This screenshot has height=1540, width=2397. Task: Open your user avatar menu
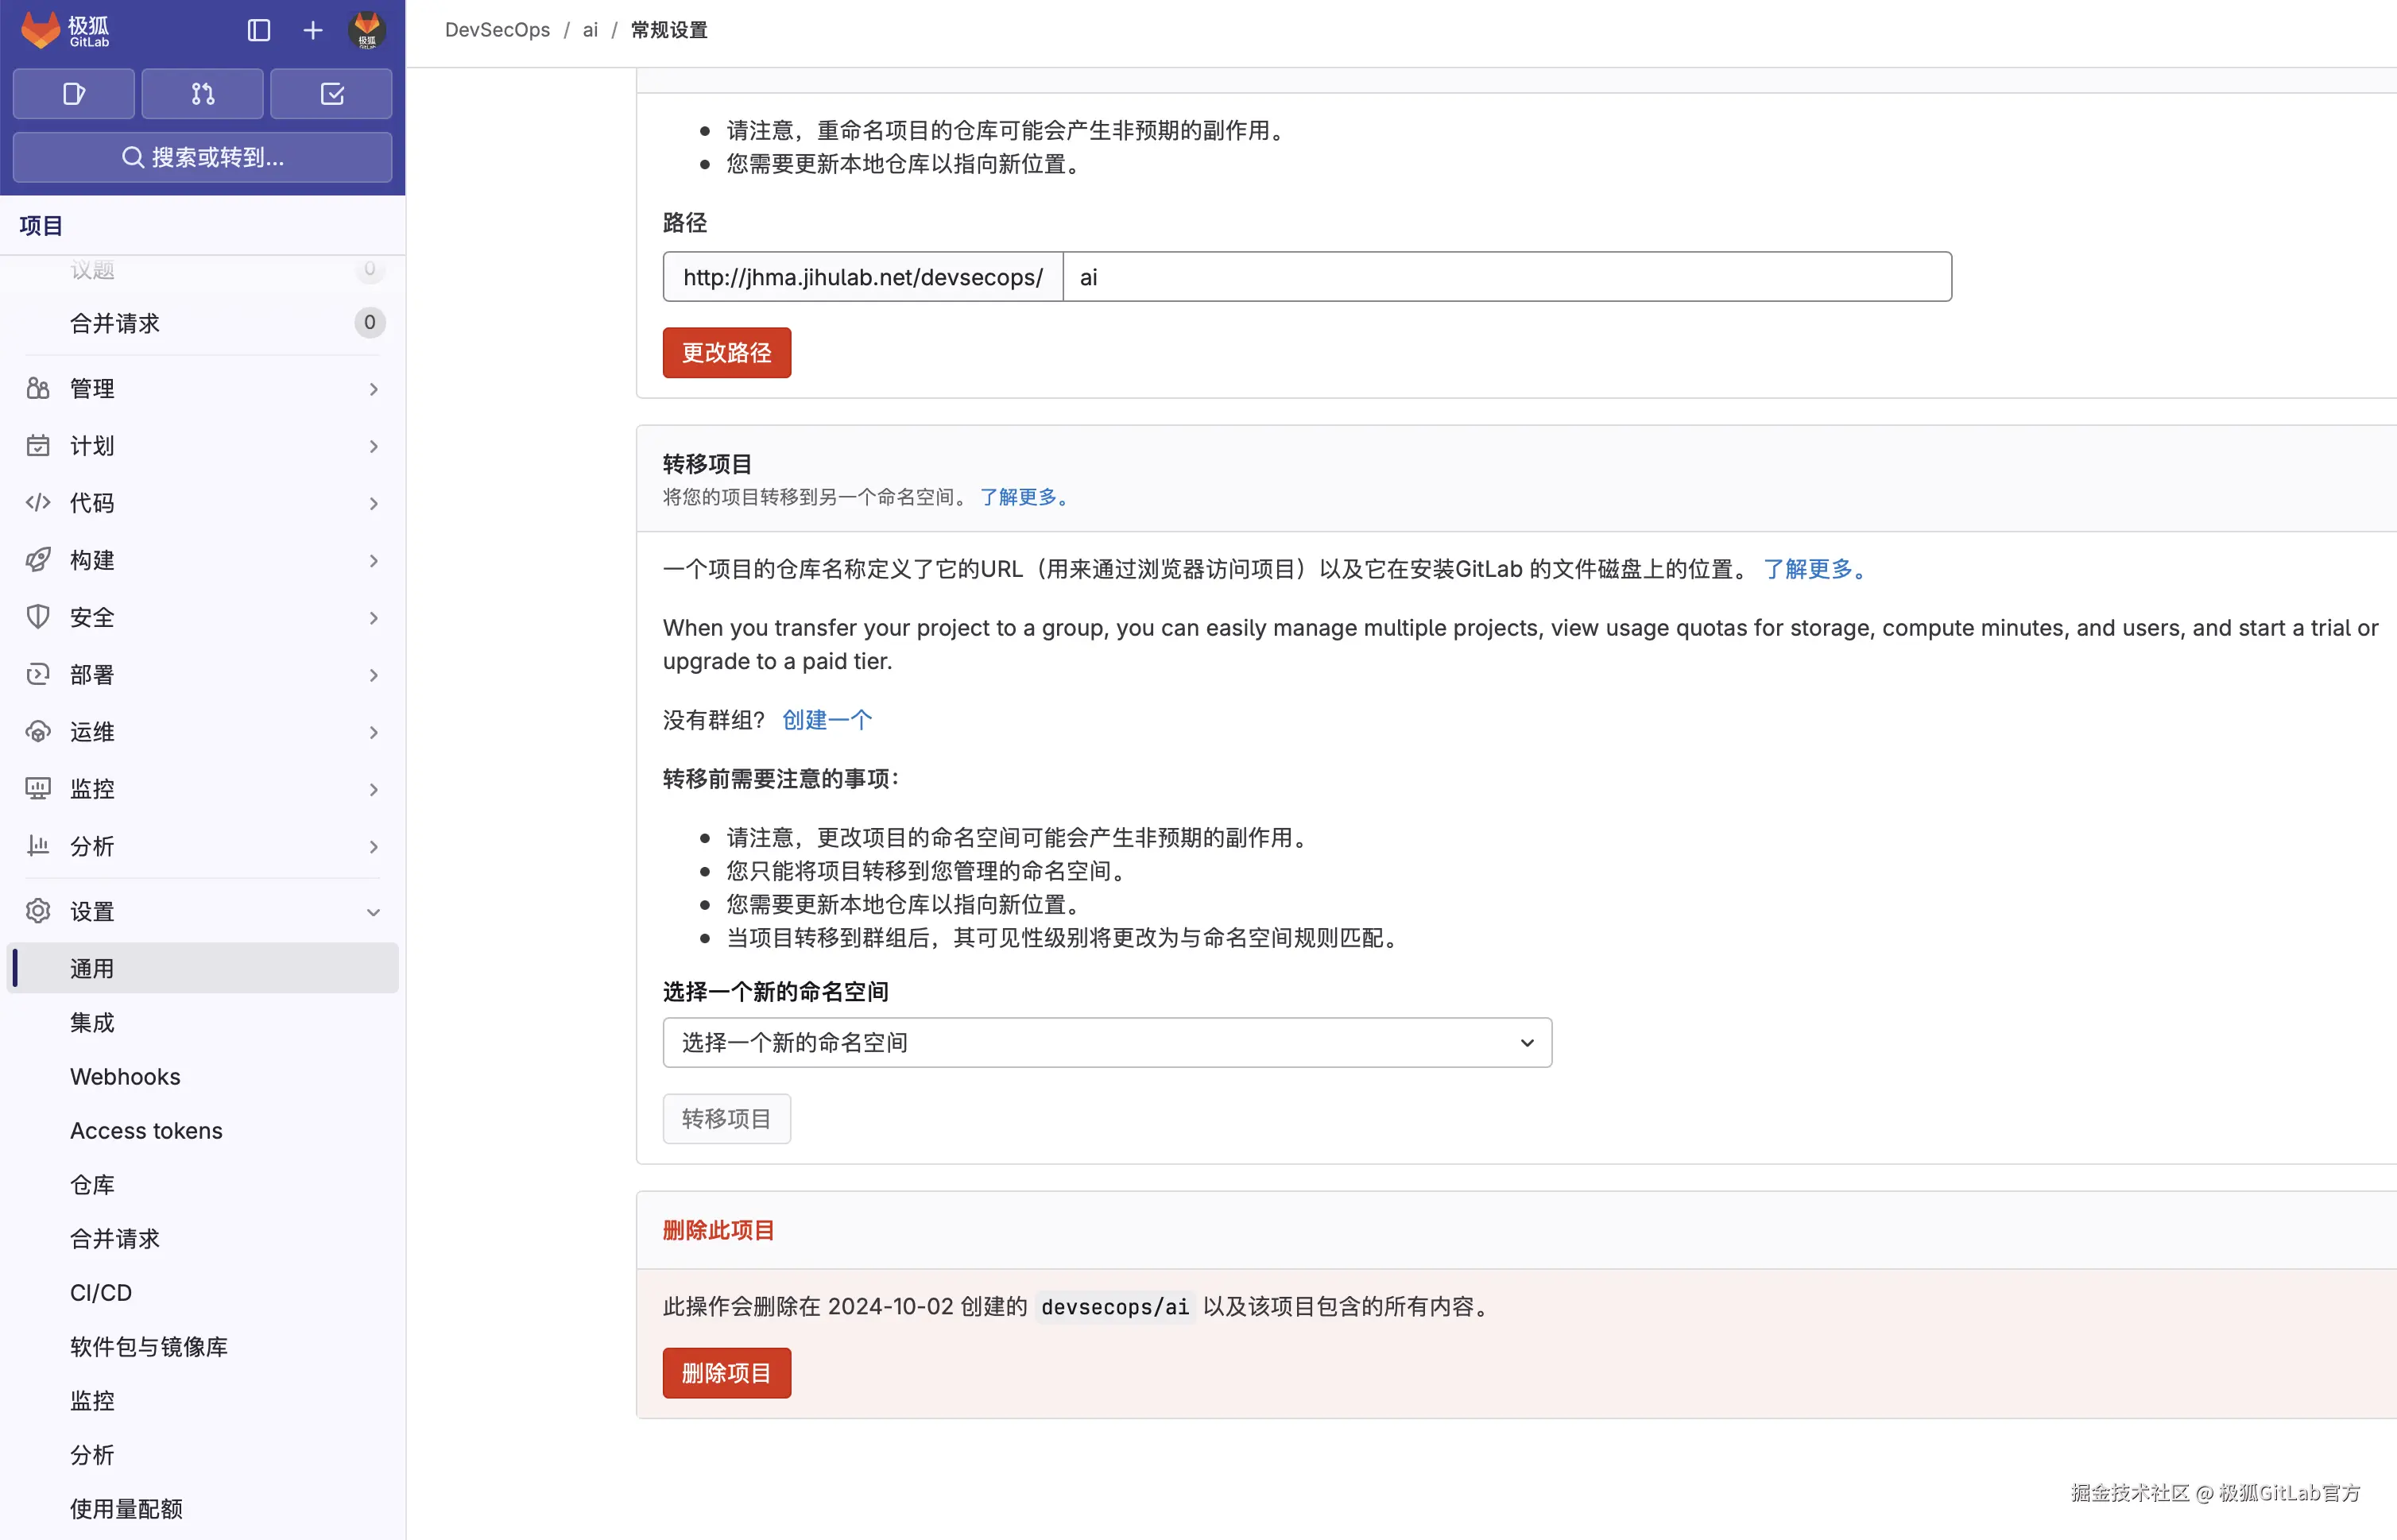click(x=367, y=31)
